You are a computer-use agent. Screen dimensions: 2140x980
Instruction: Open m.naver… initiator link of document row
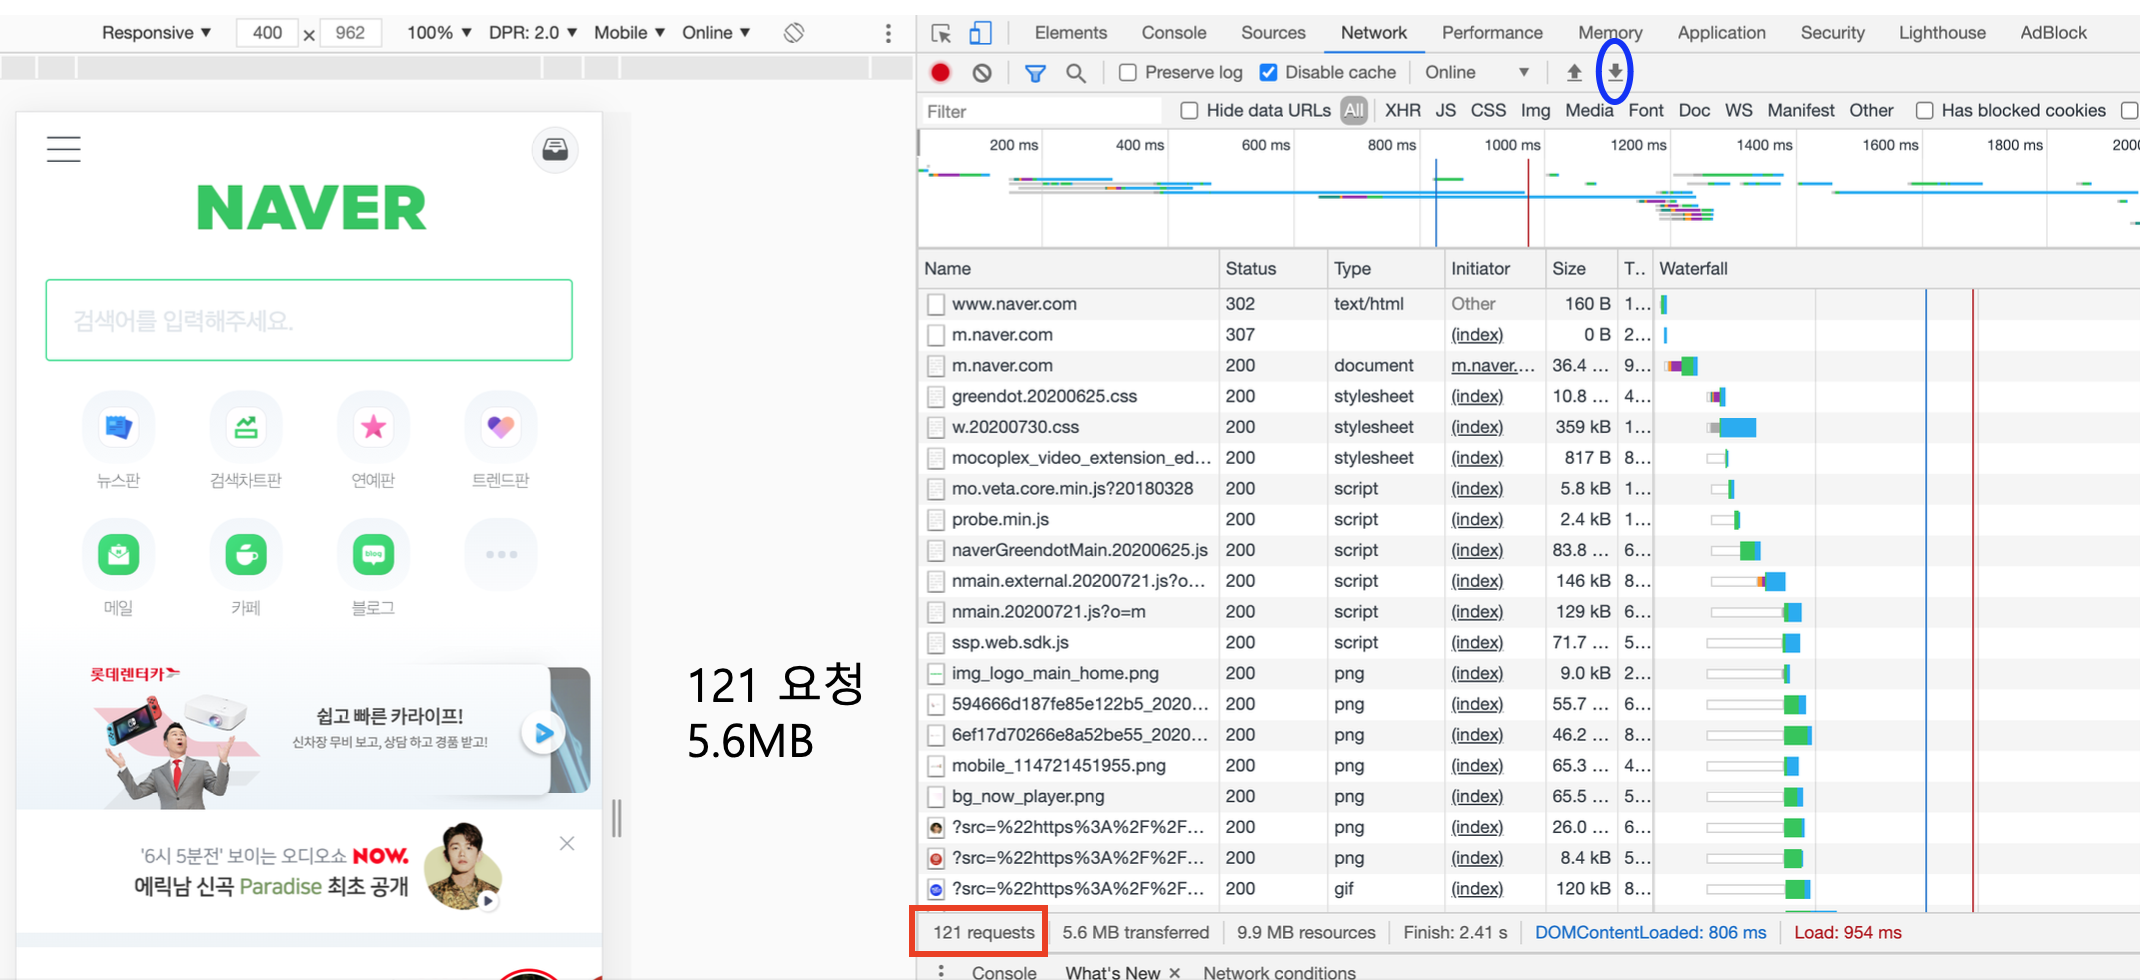pyautogui.click(x=1492, y=366)
